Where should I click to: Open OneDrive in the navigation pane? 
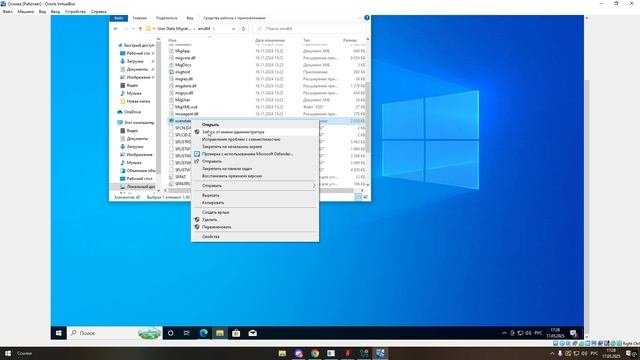click(x=132, y=112)
